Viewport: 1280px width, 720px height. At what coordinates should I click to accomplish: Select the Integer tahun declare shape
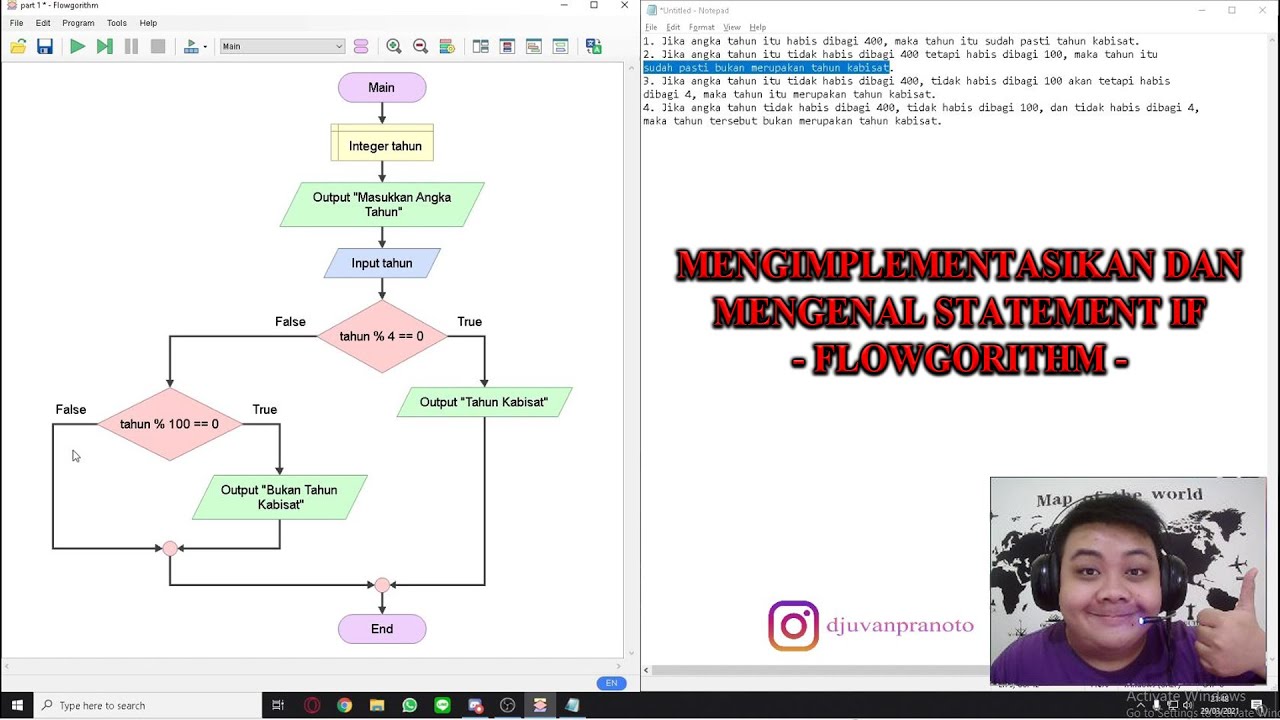[x=382, y=145]
